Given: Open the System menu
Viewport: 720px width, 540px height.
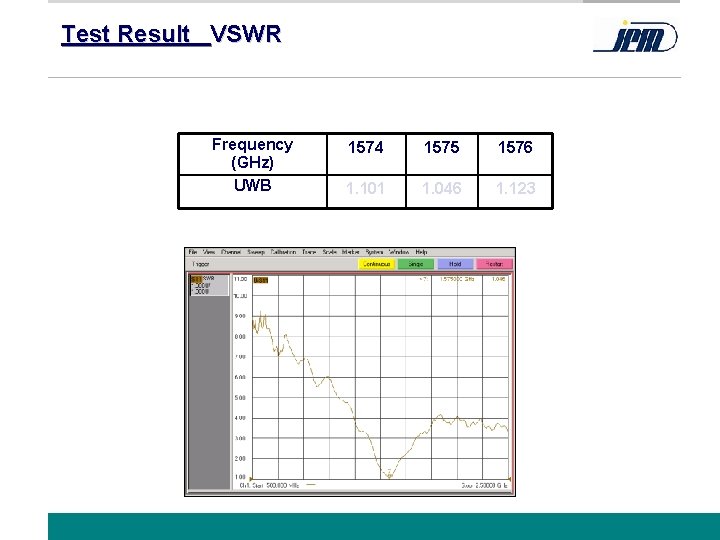Looking at the screenshot, I should (x=374, y=252).
